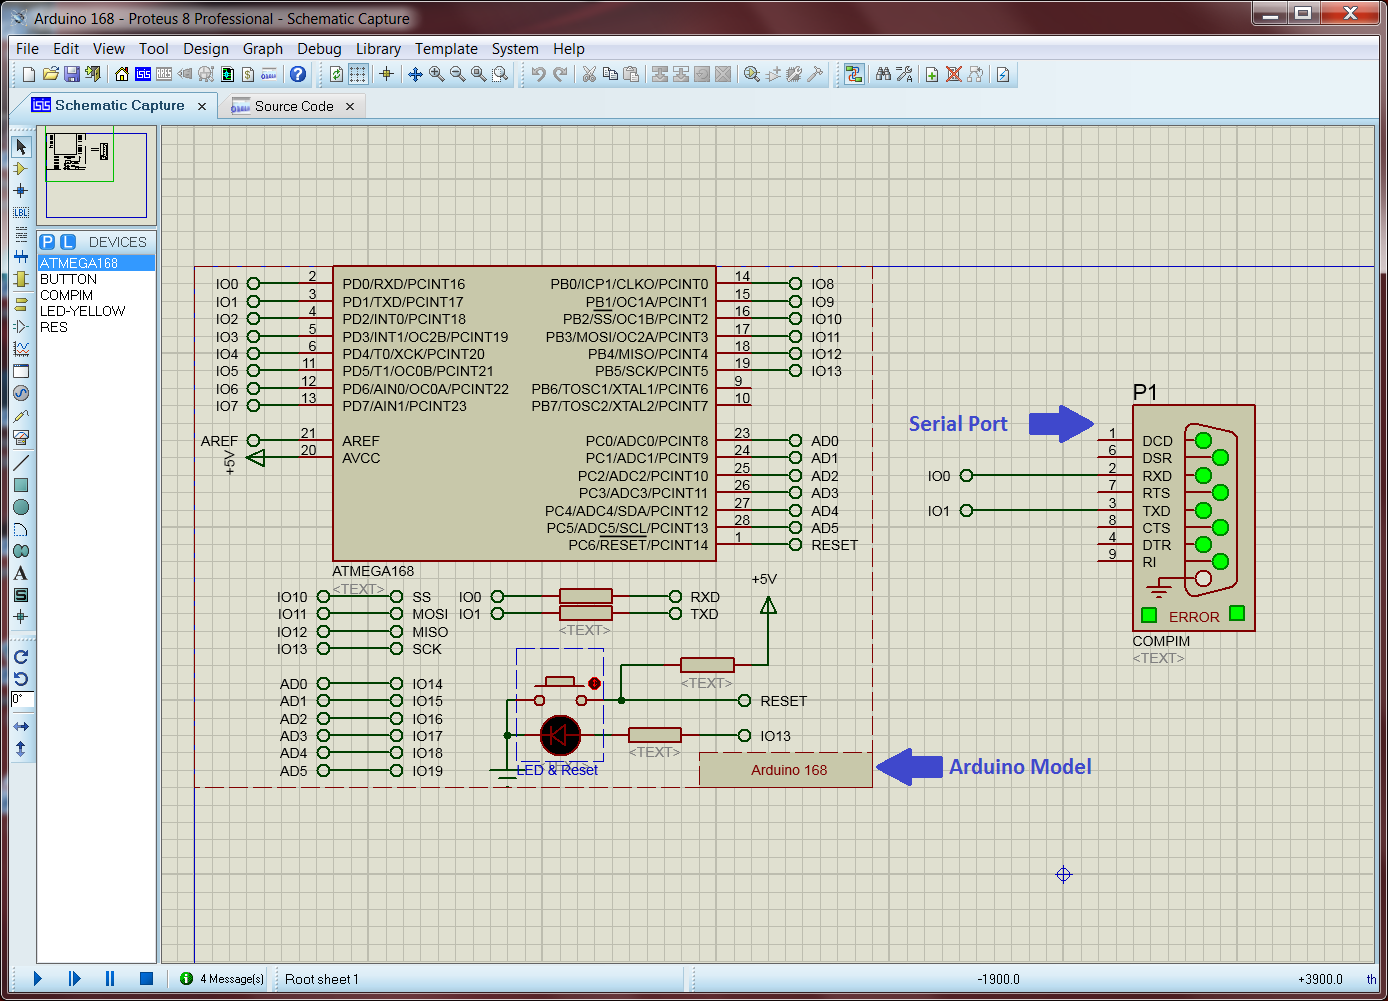Stop the simulation
Viewport: 1388px width, 1001px height.
[x=146, y=979]
